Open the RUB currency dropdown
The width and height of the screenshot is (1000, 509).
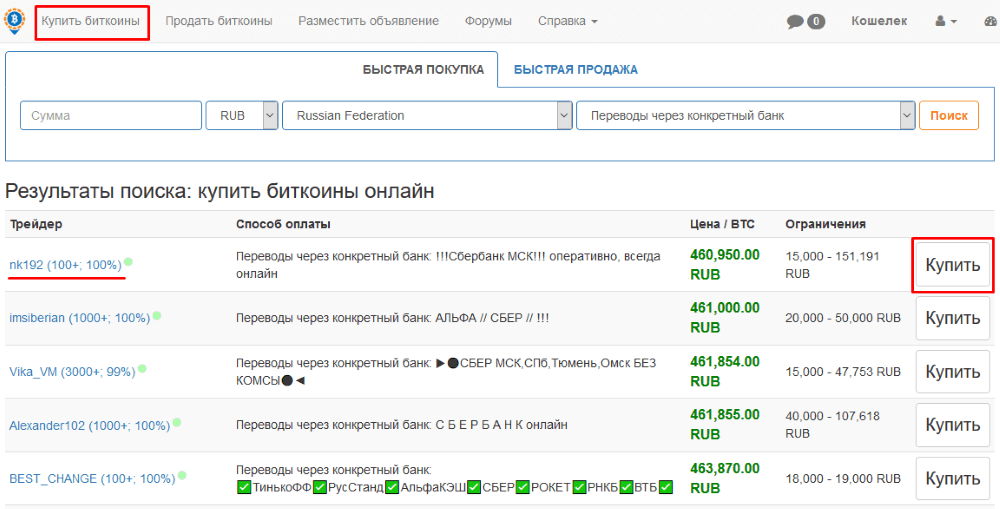(x=242, y=115)
